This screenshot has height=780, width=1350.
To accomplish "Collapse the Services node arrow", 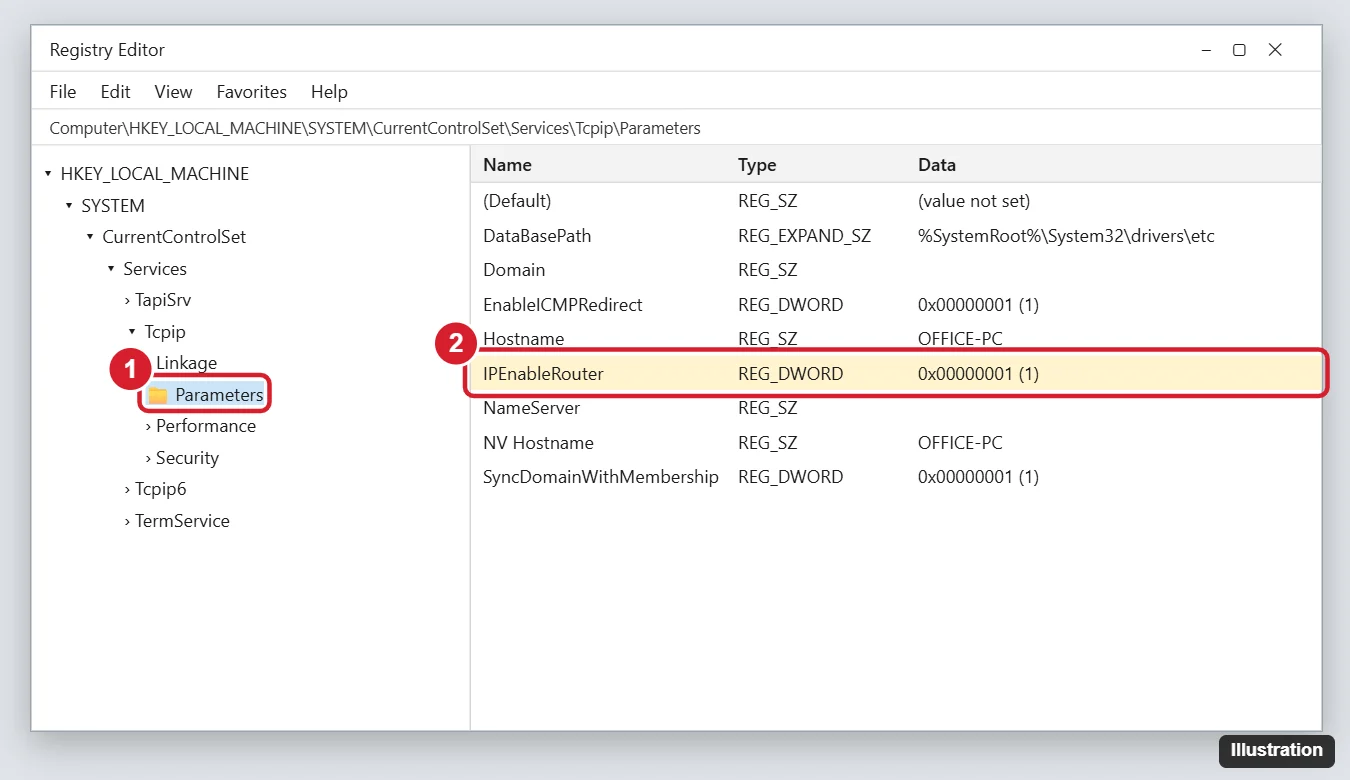I will (111, 269).
